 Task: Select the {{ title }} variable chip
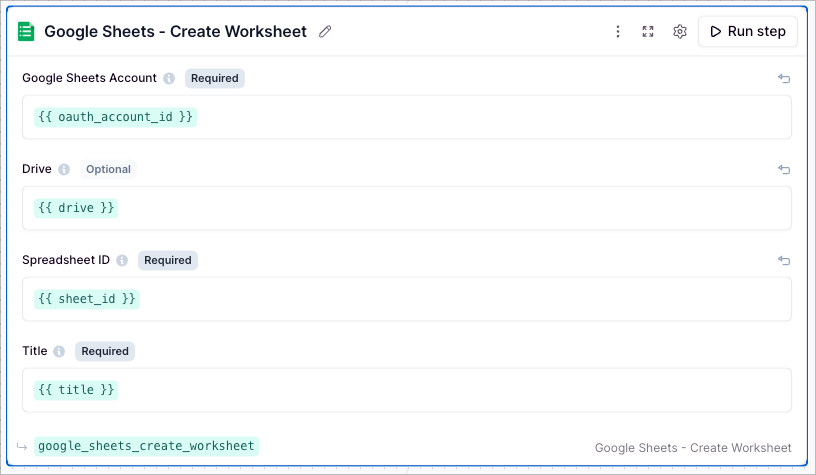pos(76,390)
